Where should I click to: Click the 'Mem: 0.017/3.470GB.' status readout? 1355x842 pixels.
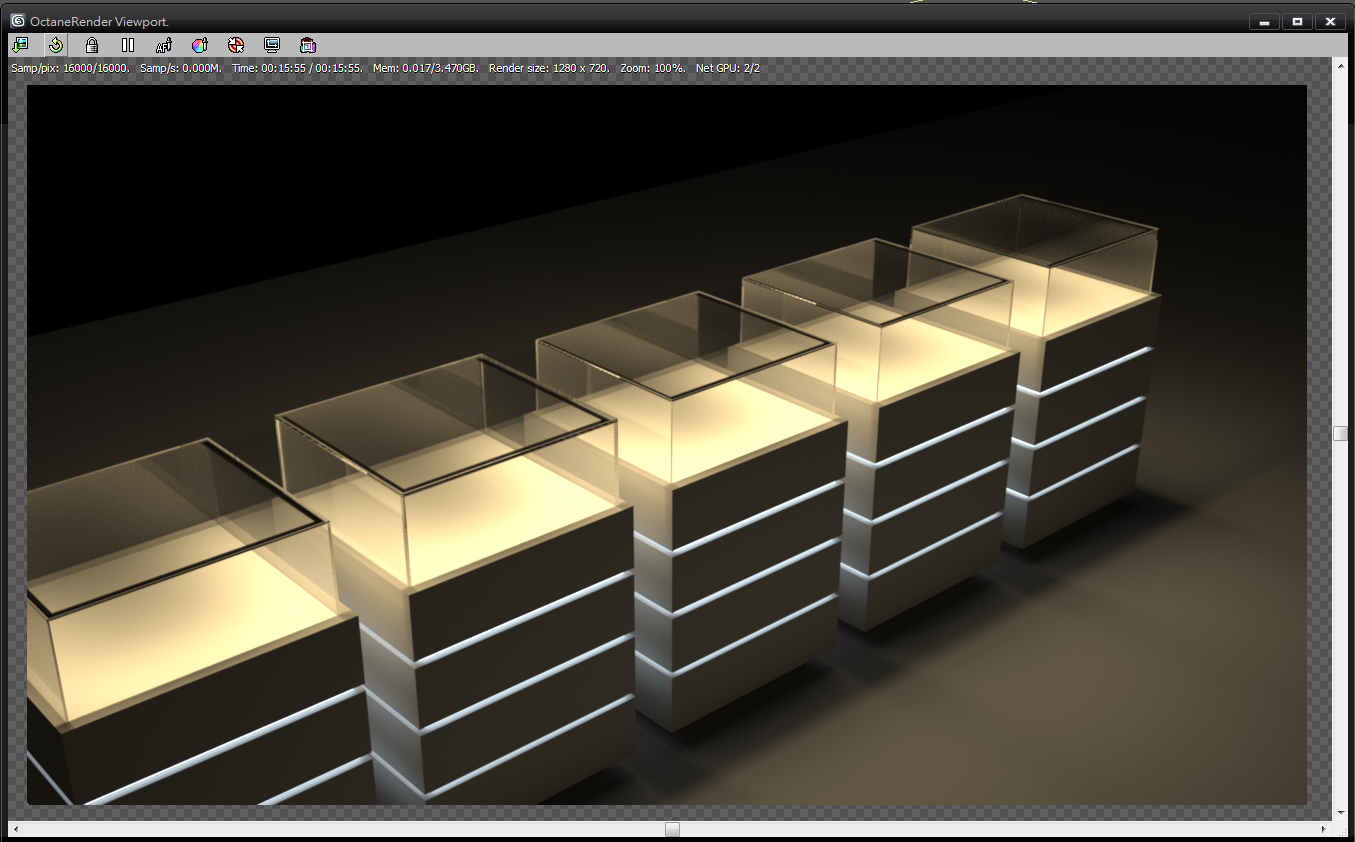(426, 68)
